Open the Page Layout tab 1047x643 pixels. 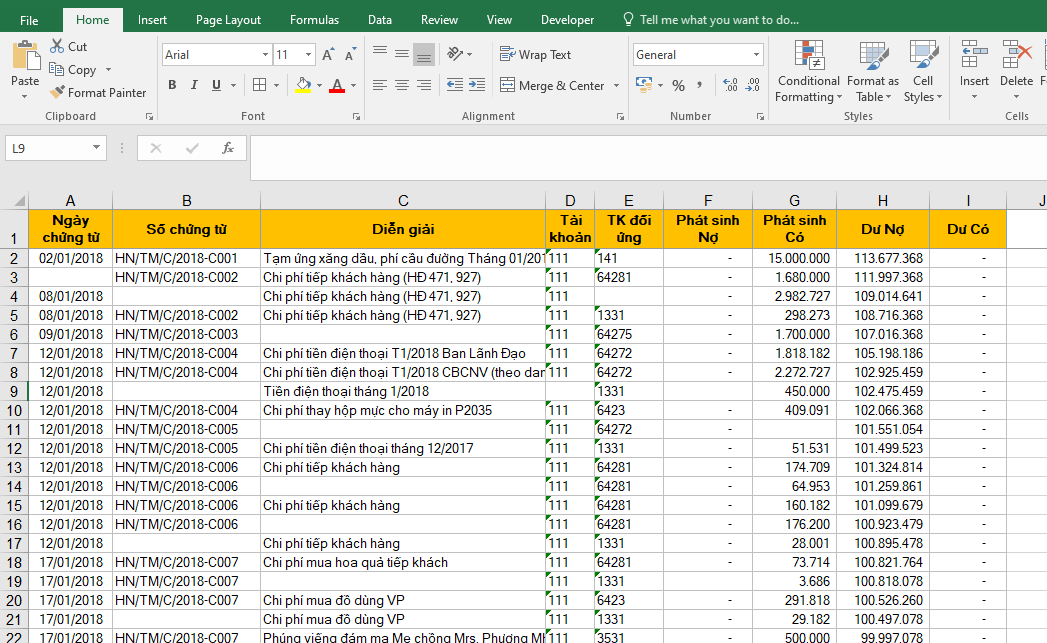coord(228,20)
